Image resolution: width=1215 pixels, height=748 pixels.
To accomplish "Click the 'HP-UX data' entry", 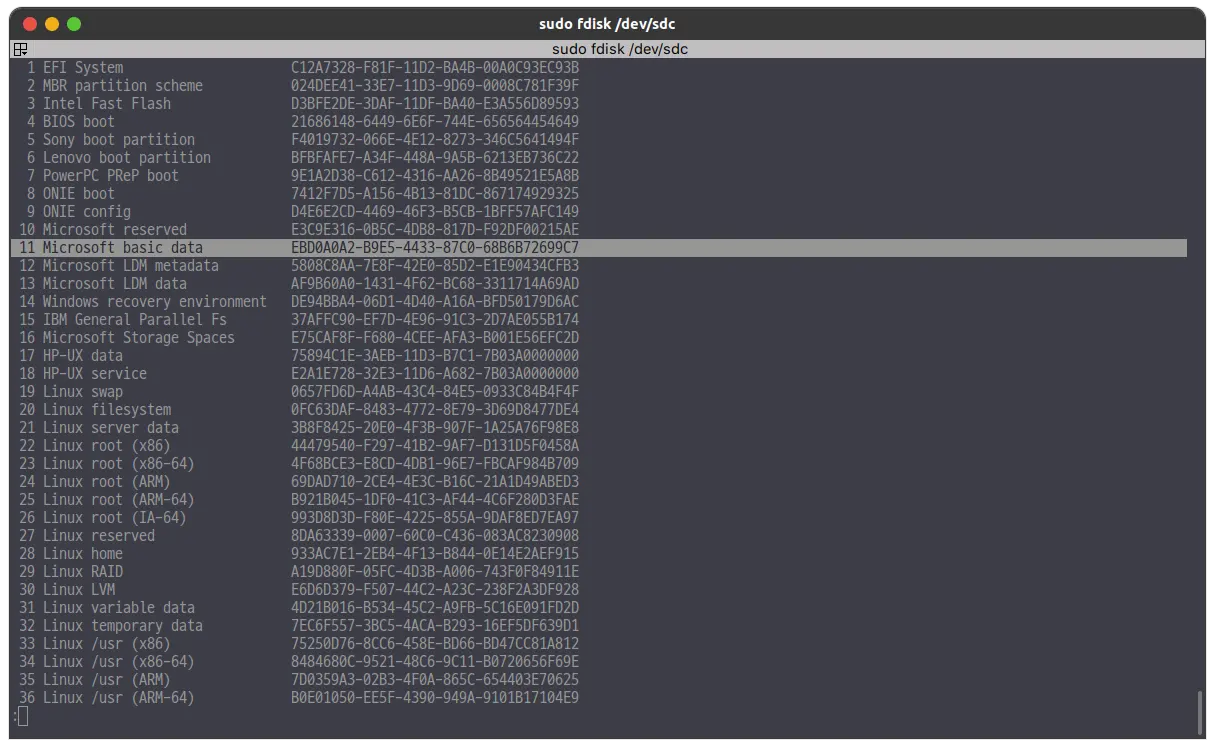I will [83, 356].
